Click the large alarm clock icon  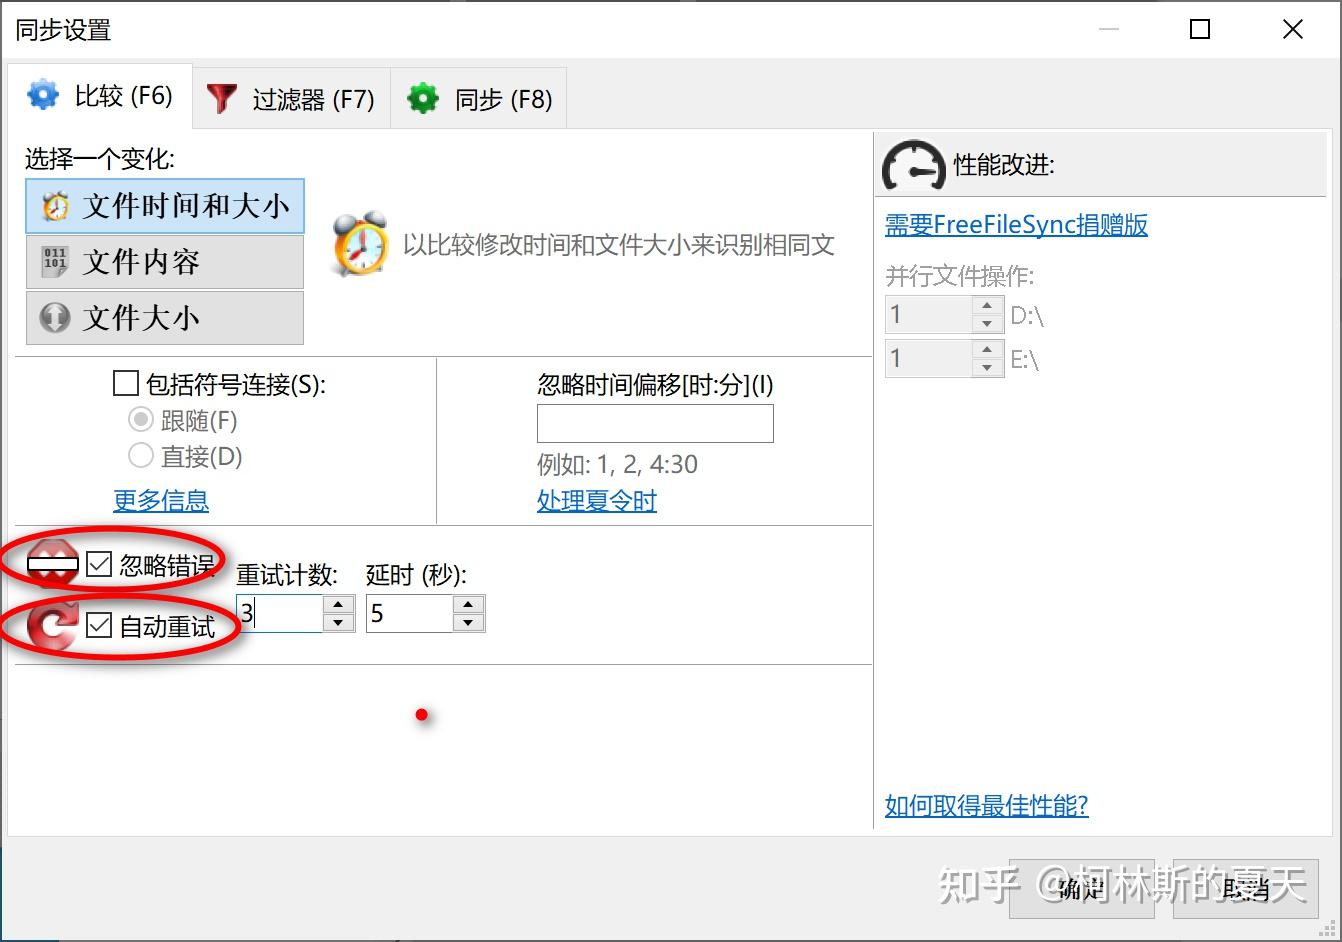(x=360, y=244)
